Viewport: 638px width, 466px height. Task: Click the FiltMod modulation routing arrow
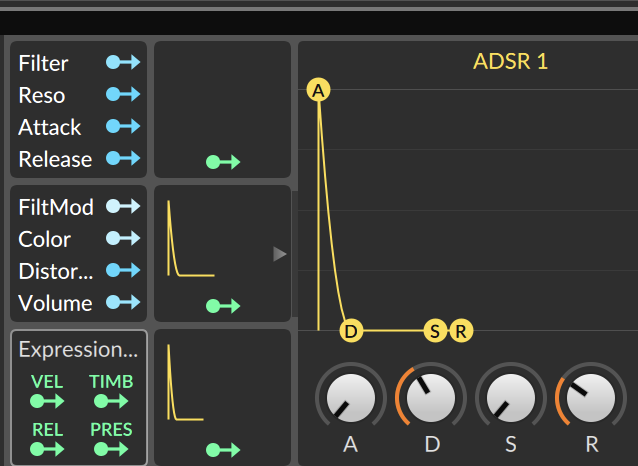pos(123,207)
